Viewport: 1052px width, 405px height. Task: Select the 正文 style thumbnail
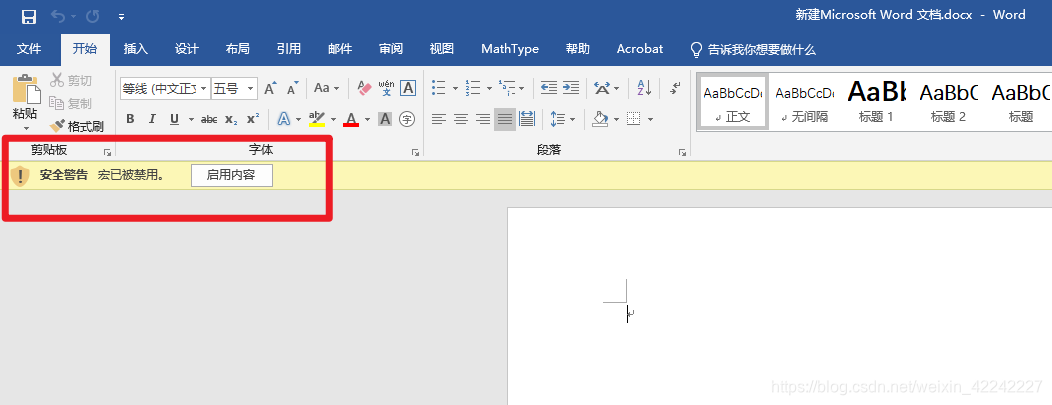733,102
